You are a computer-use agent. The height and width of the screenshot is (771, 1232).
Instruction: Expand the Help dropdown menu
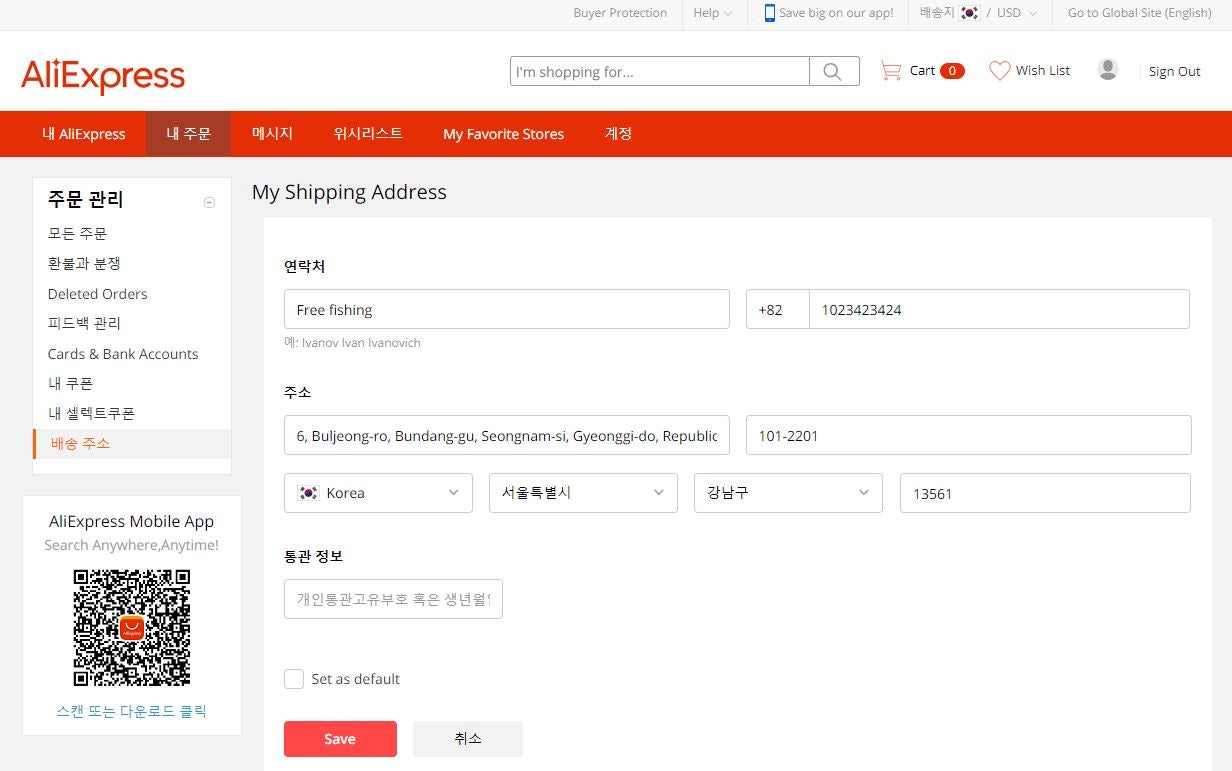pyautogui.click(x=713, y=13)
